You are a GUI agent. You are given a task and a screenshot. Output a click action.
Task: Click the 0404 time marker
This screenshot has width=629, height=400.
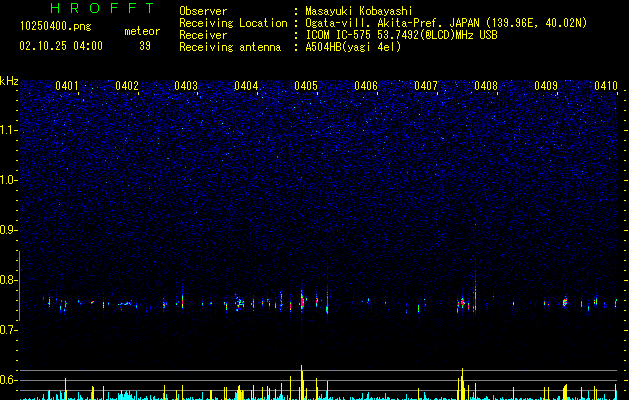(246, 86)
